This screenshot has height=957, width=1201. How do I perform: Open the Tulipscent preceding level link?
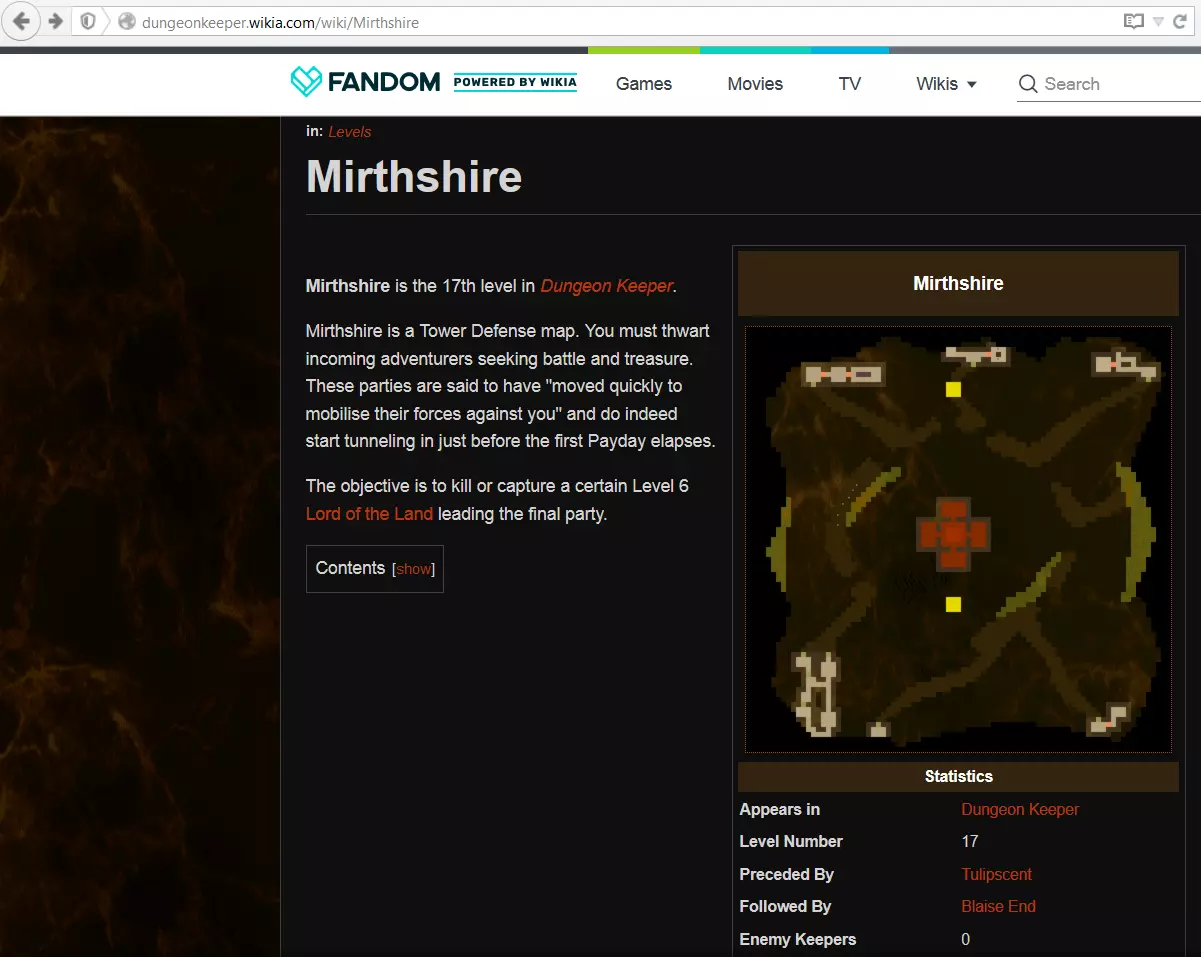click(x=996, y=874)
